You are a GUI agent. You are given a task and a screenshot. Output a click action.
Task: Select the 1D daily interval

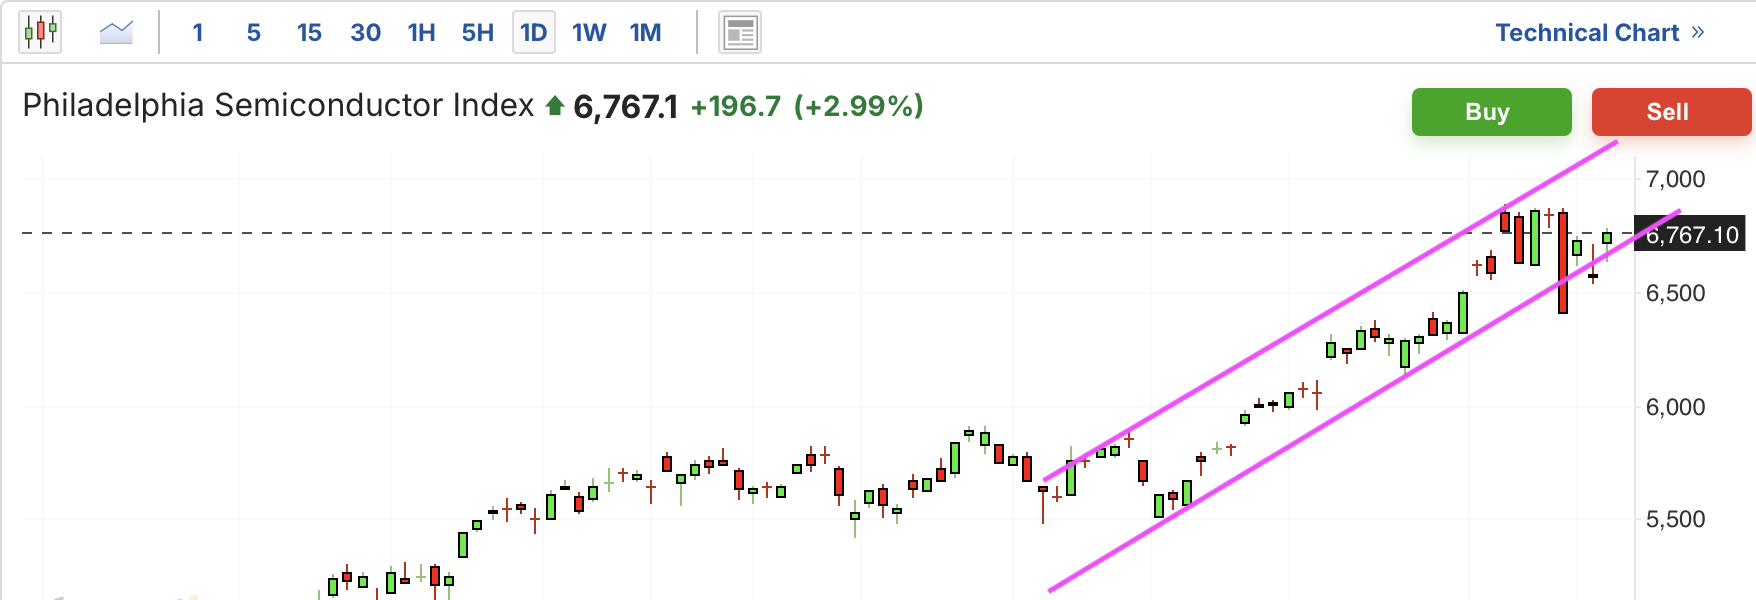(534, 33)
